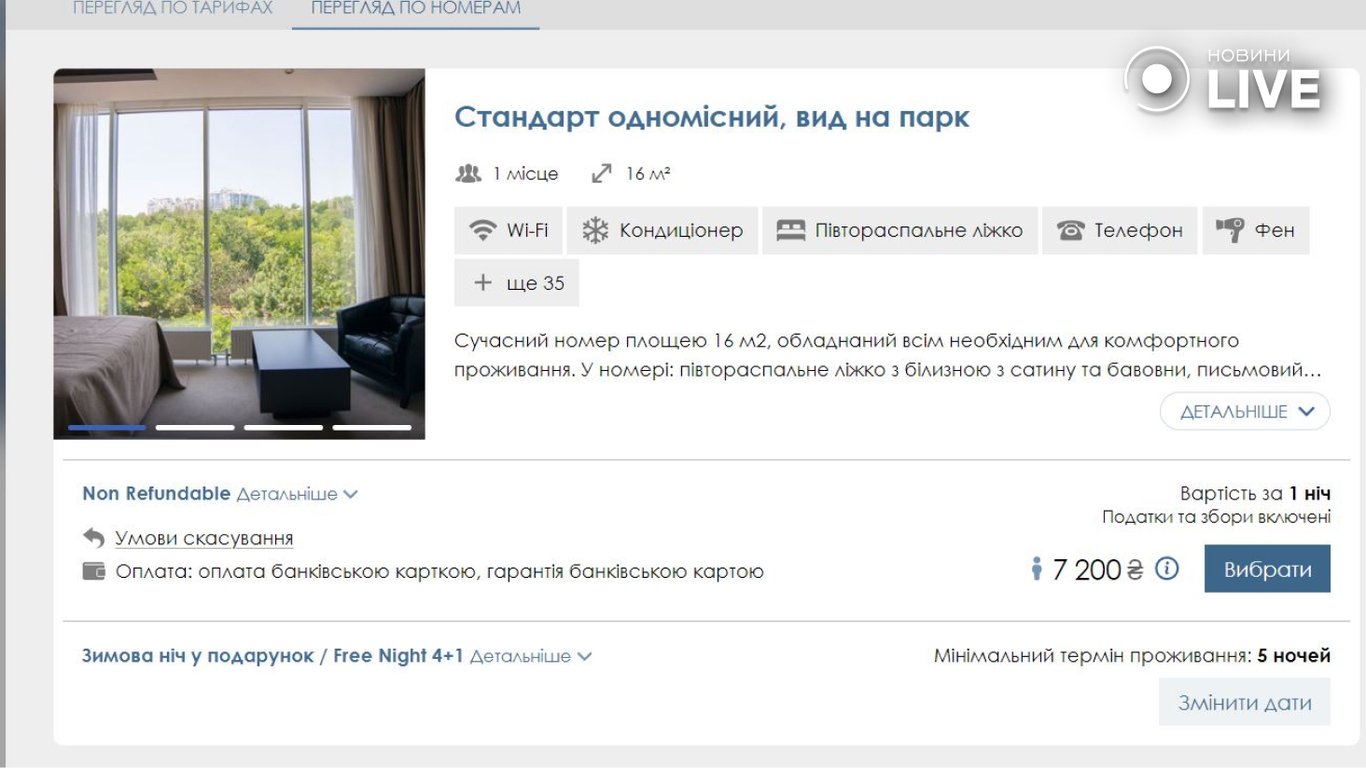Click the telephone amenity icon
Image resolution: width=1366 pixels, height=768 pixels.
tap(1070, 231)
